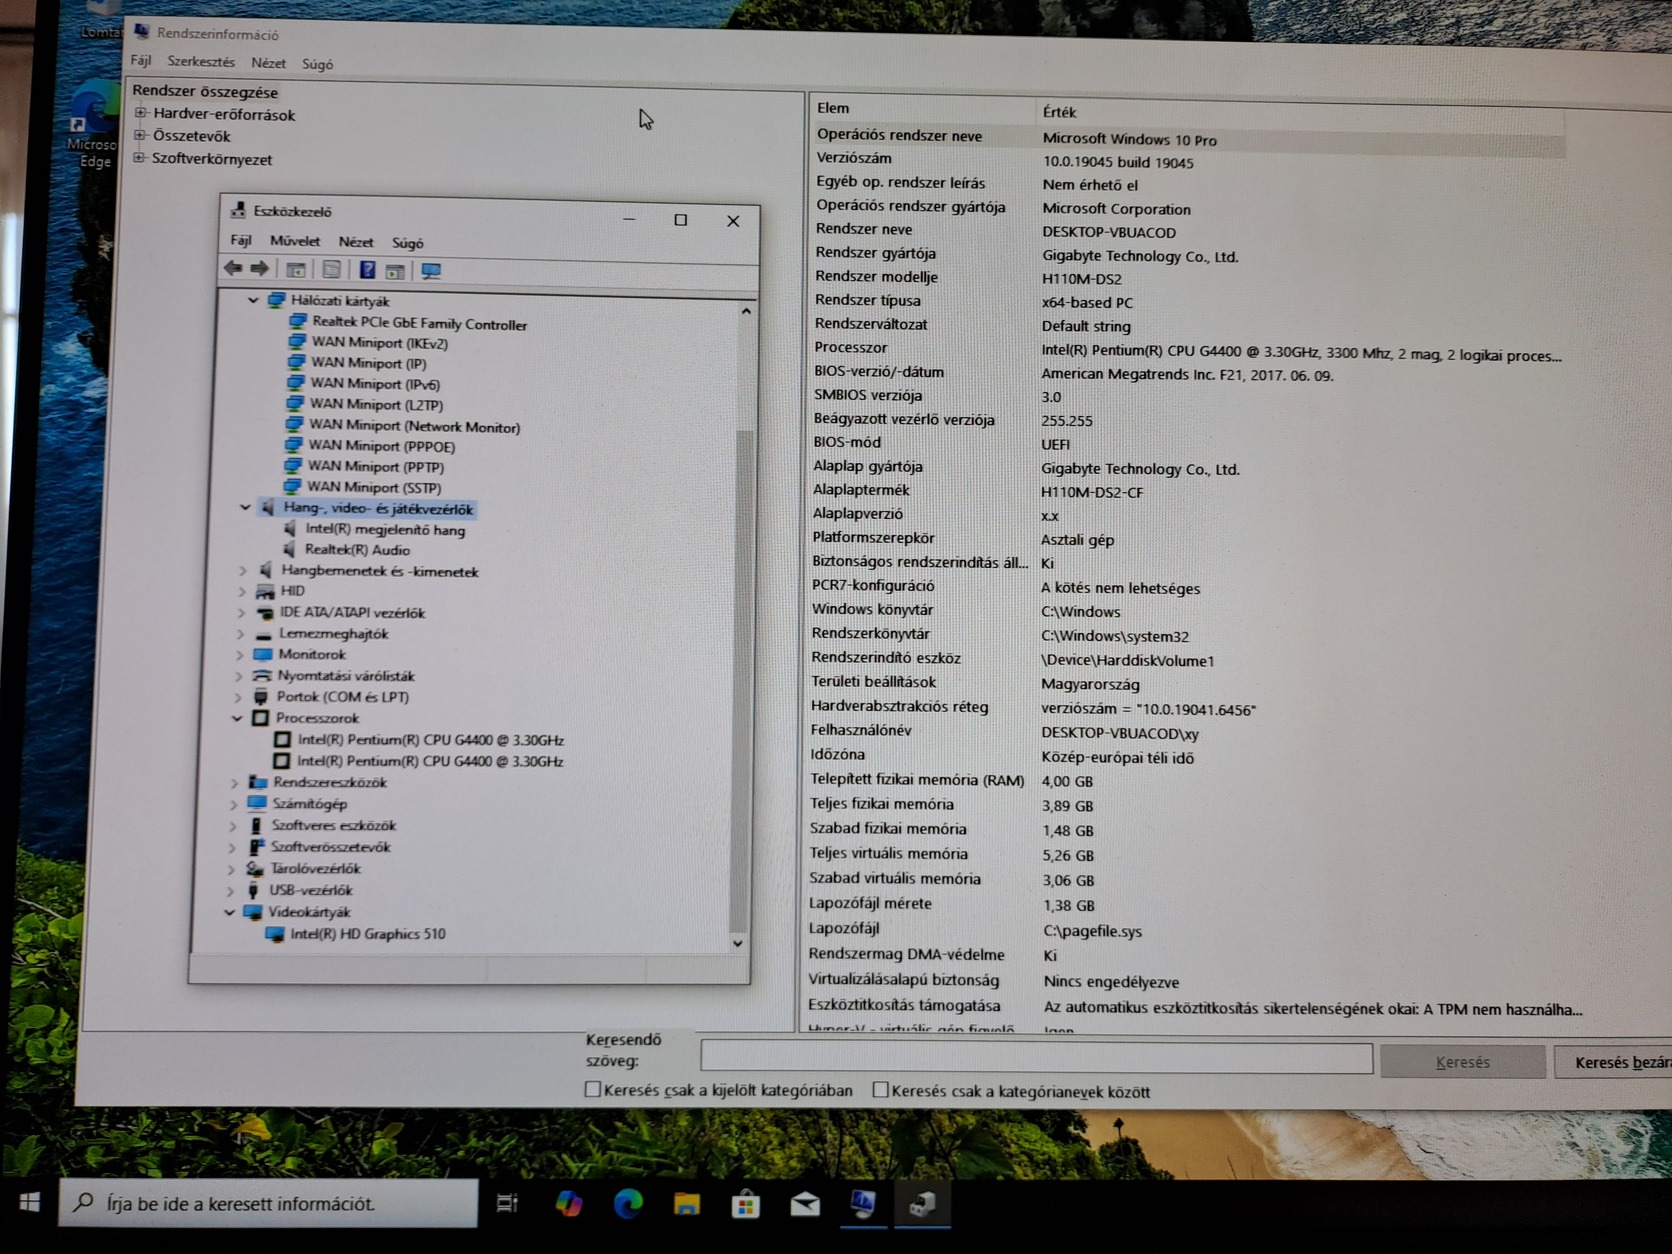1672x1254 pixels.
Task: Open Task View from the taskbar
Action: 507,1203
